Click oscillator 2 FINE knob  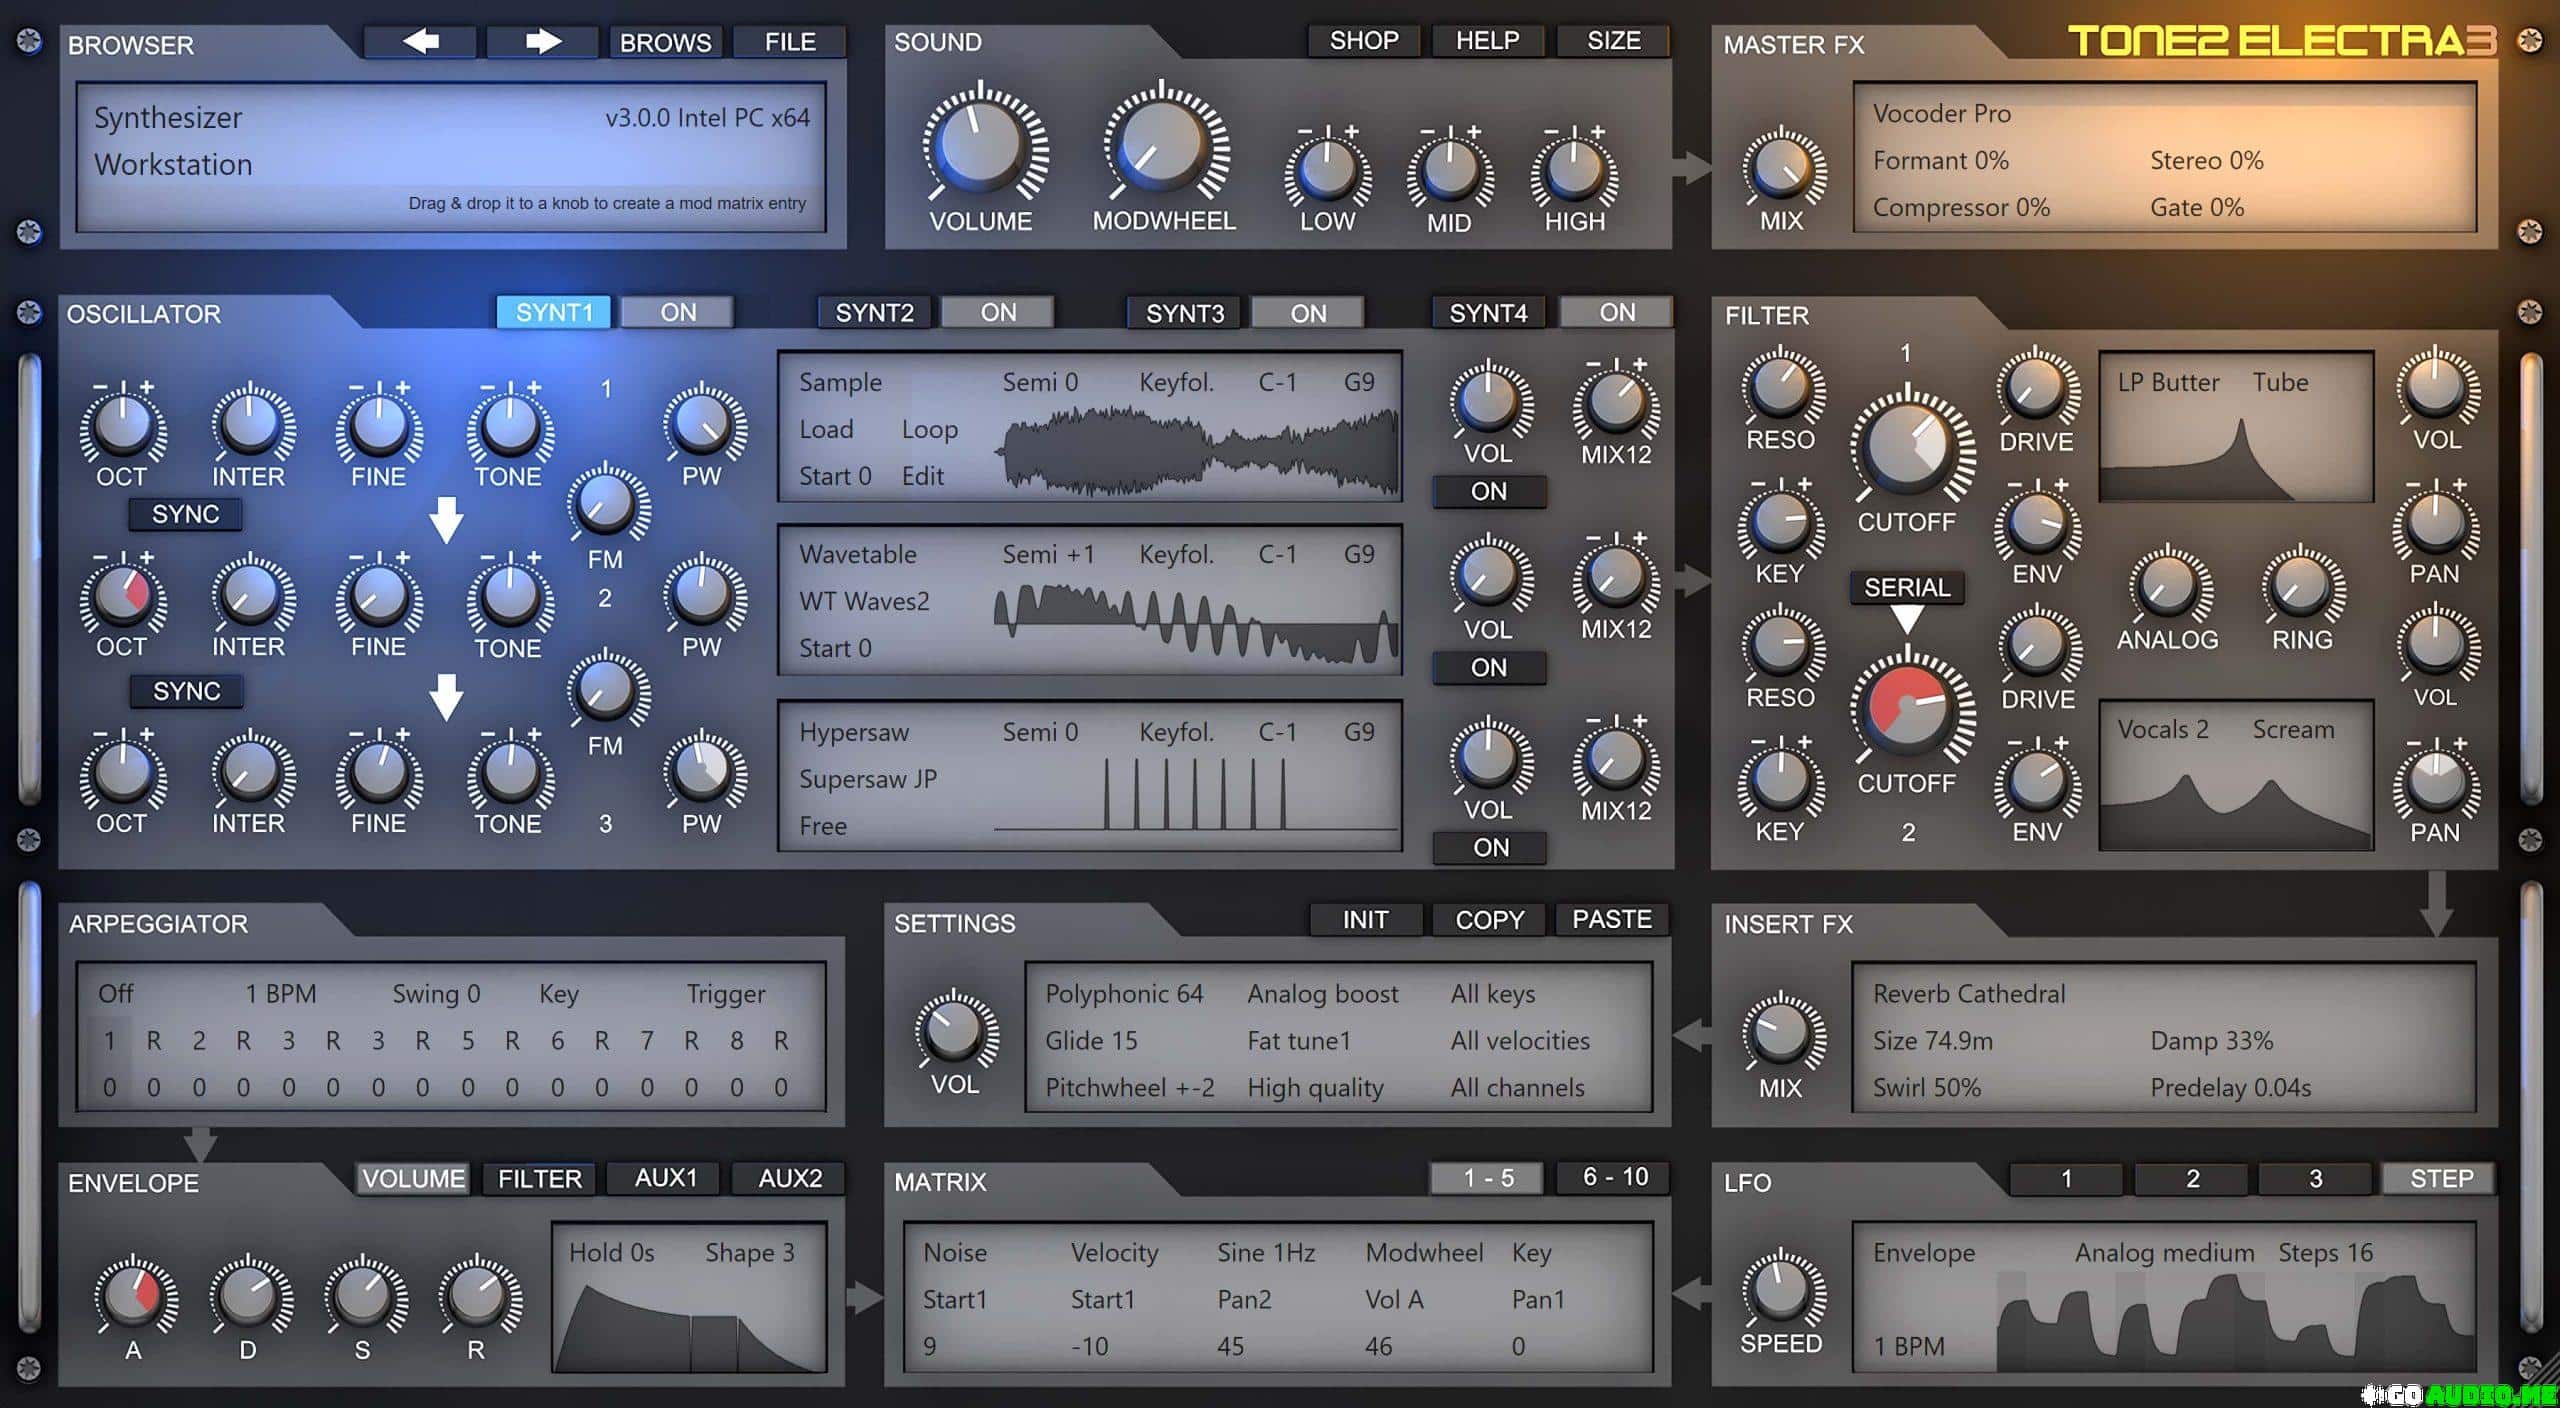(378, 594)
